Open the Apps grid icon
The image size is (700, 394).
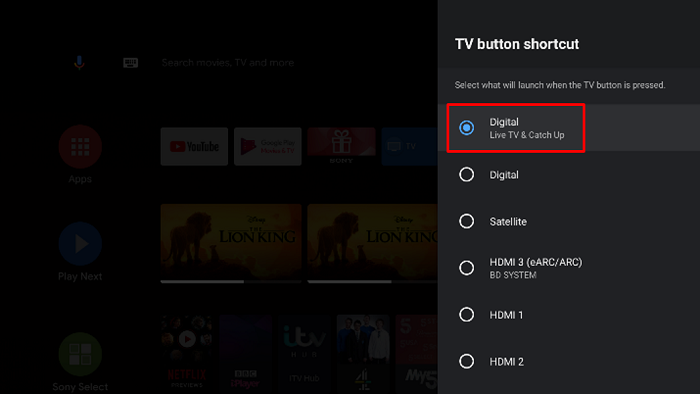point(80,147)
